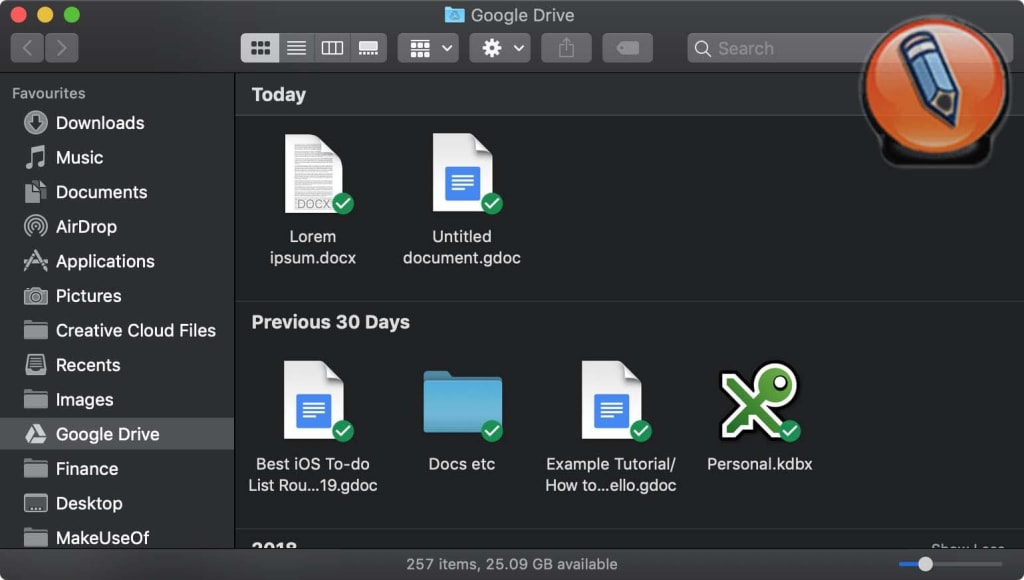This screenshot has height=580, width=1024.
Task: Select the Untitled document.gdoc file icon
Action: [464, 173]
